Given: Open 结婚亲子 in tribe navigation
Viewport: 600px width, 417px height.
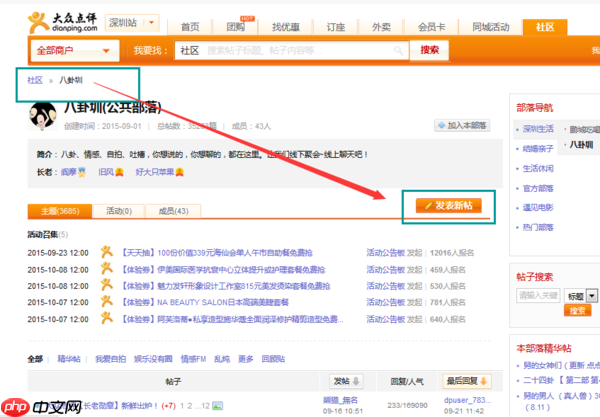Looking at the screenshot, I should pyautogui.click(x=538, y=149).
